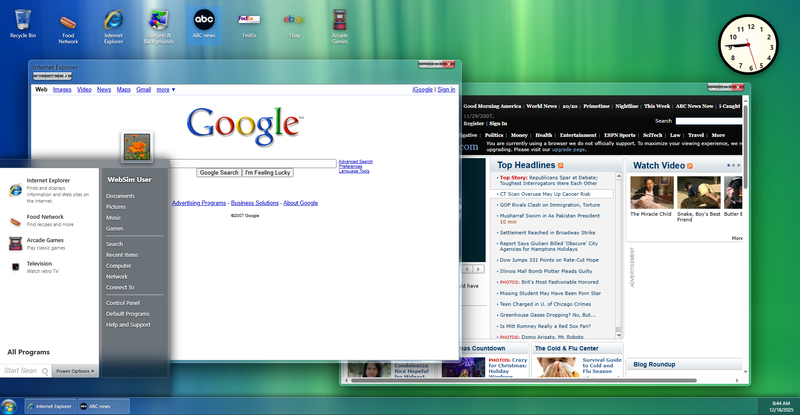This screenshot has width=800, height=415.
Task: Open Google News link
Action: pos(104,89)
